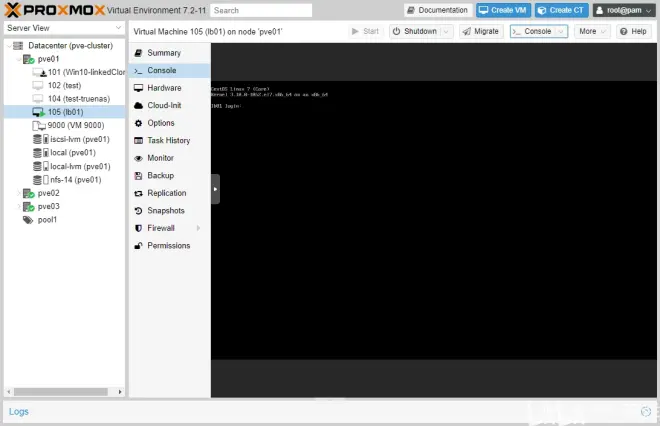Screen dimensions: 660x426
Task: Open the Shutdown dropdown arrow
Action: pyautogui.click(x=447, y=31)
